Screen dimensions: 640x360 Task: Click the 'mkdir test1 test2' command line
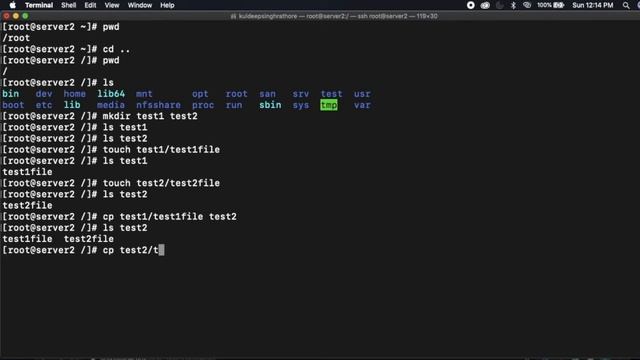[x=100, y=116]
